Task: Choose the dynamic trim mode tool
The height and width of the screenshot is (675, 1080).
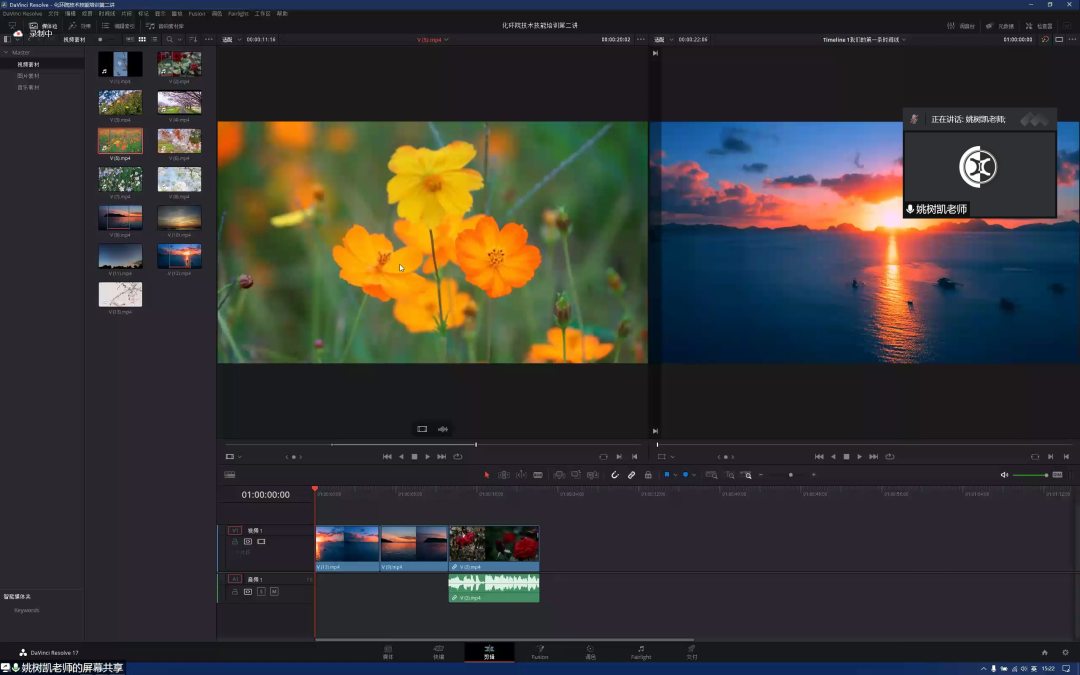Action: (x=521, y=475)
